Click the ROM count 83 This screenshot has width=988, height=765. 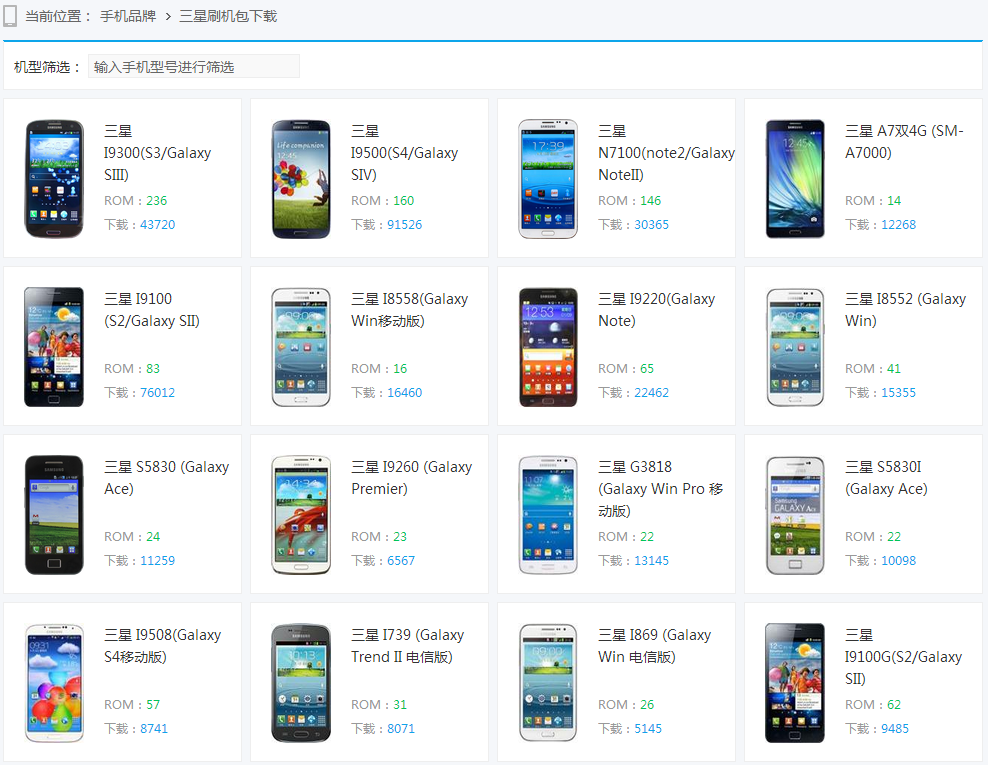(153, 369)
